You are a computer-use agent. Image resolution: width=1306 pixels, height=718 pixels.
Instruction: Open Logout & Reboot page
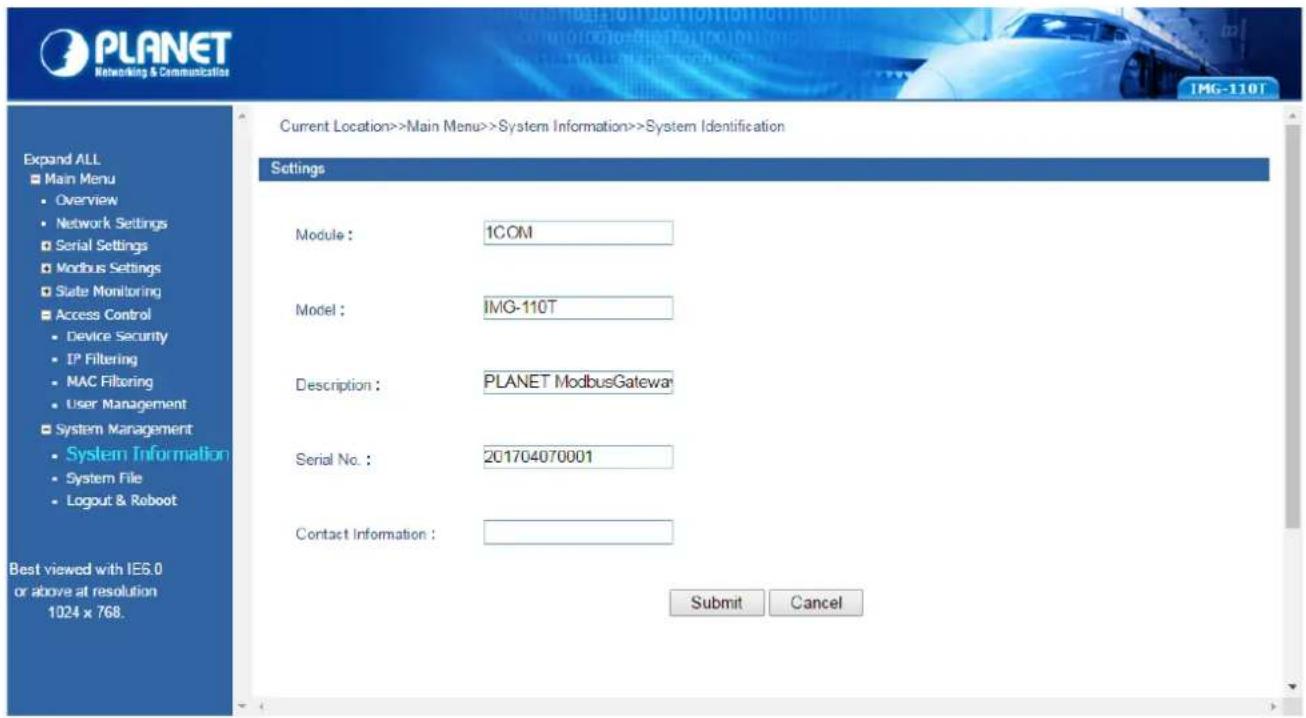coord(121,500)
